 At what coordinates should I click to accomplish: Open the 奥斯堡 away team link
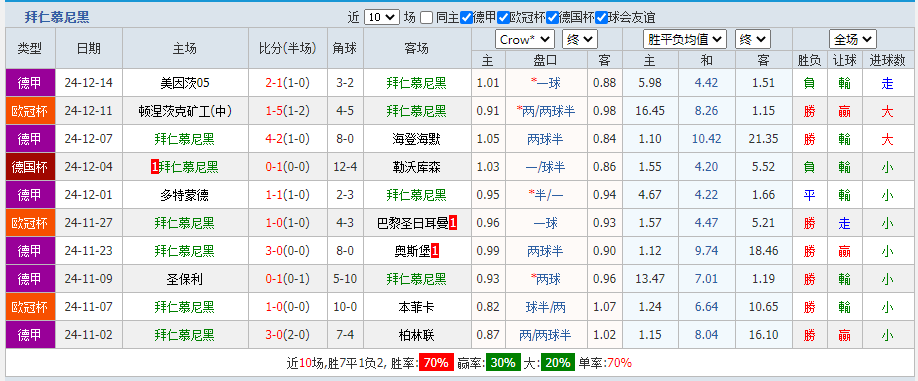pos(413,251)
